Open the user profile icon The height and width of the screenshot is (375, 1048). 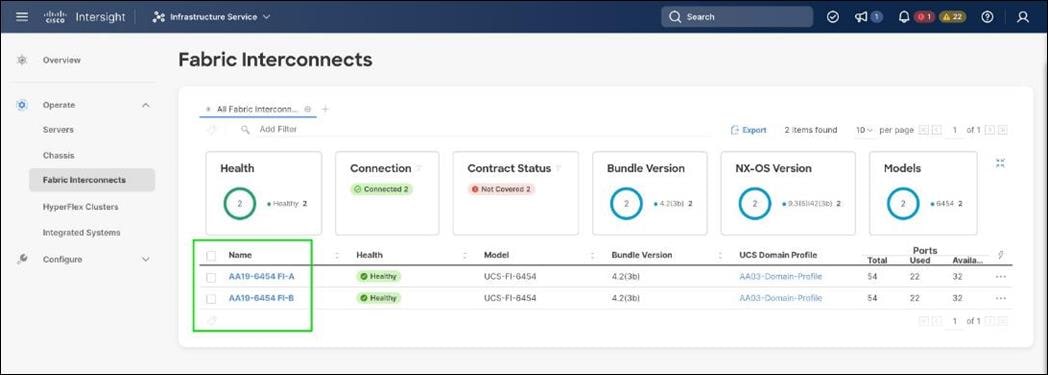(1023, 17)
